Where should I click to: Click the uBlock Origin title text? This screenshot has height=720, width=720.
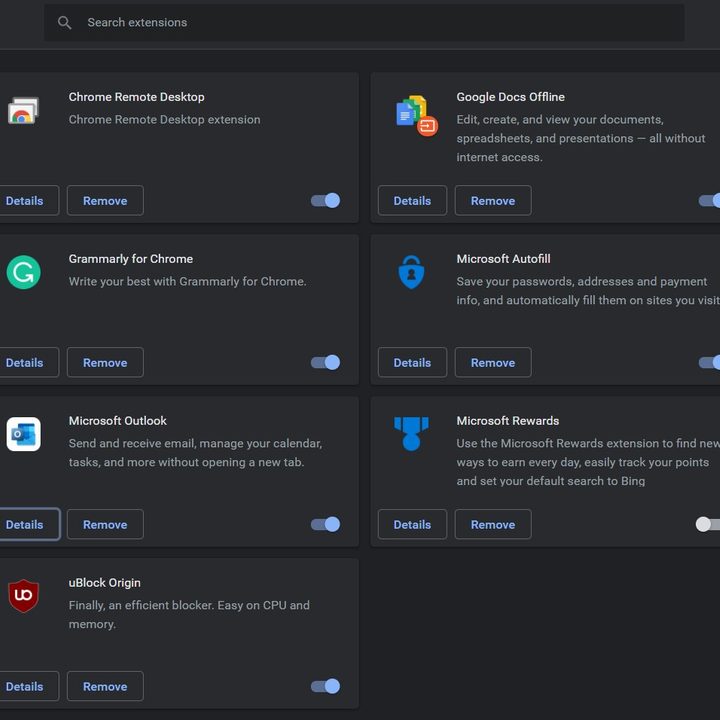pos(104,583)
